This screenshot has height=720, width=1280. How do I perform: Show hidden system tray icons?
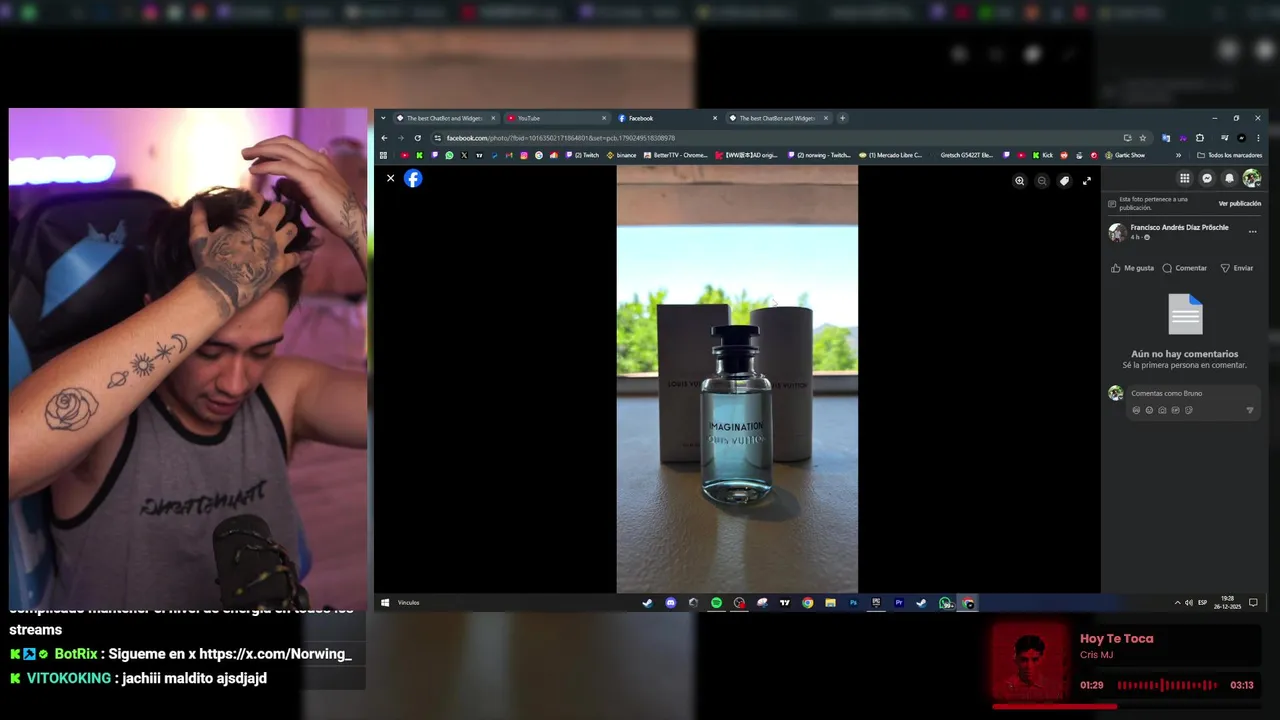1177,603
